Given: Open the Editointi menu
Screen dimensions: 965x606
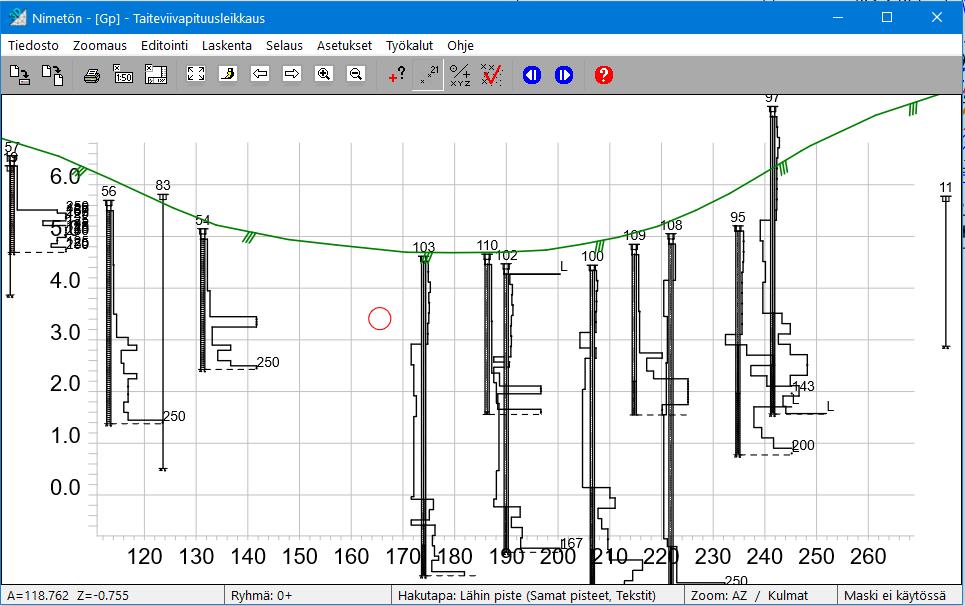Looking at the screenshot, I should coord(164,46).
